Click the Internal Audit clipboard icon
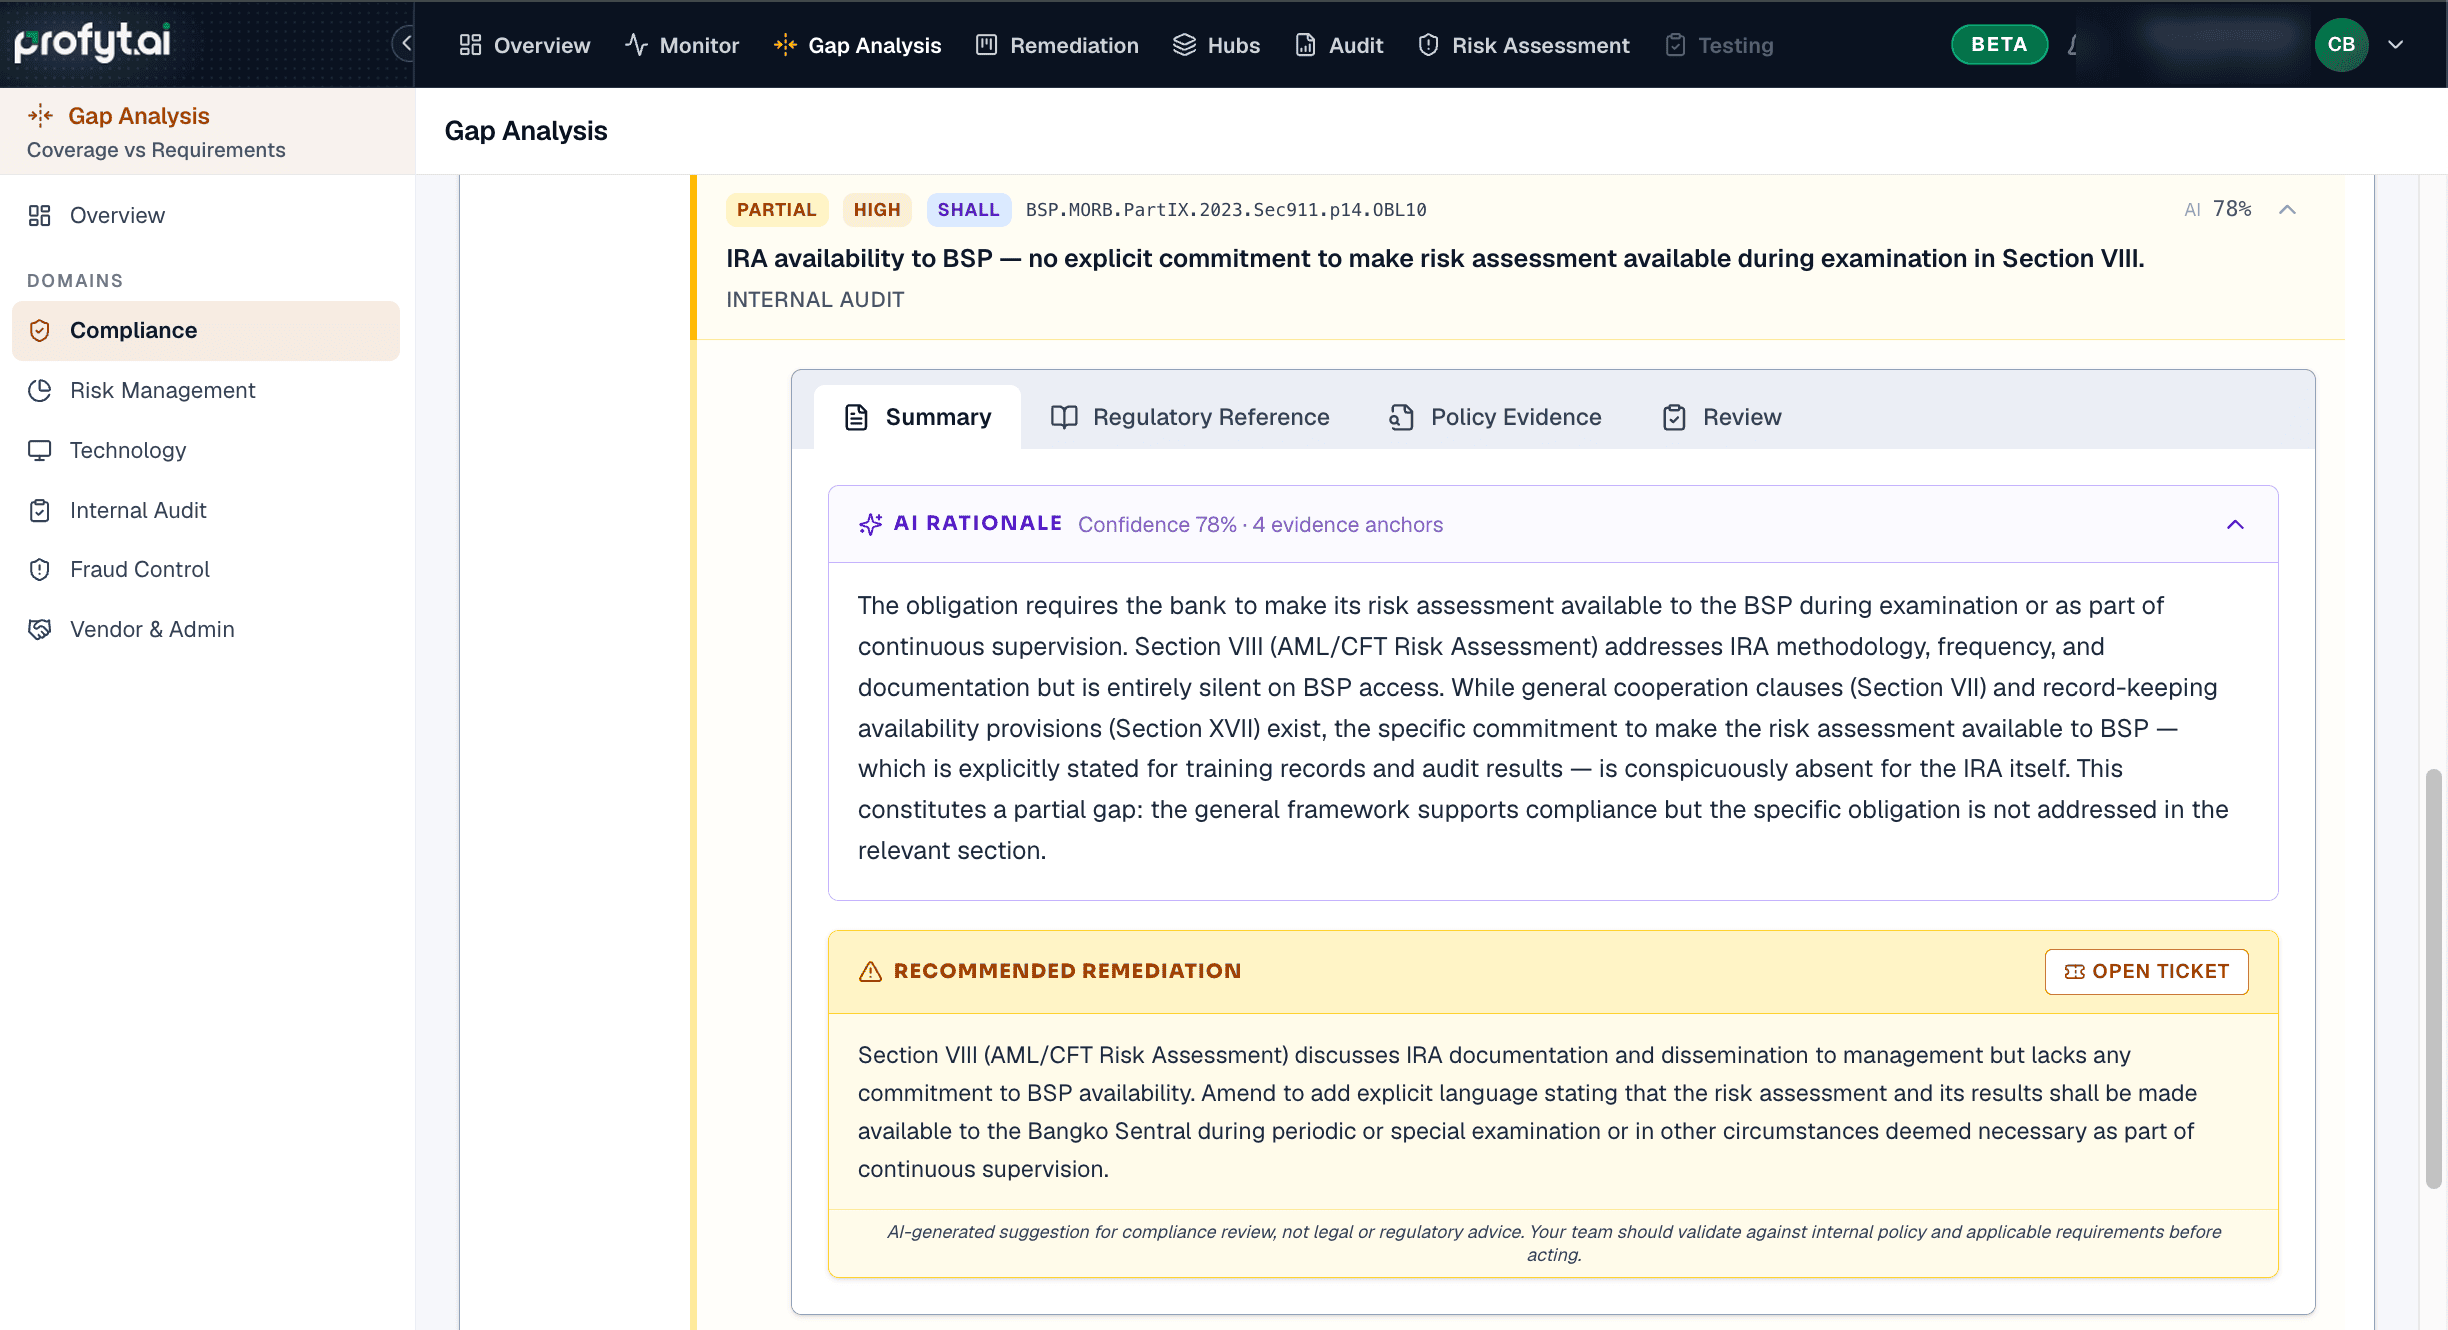The height and width of the screenshot is (1330, 2448). coord(39,511)
